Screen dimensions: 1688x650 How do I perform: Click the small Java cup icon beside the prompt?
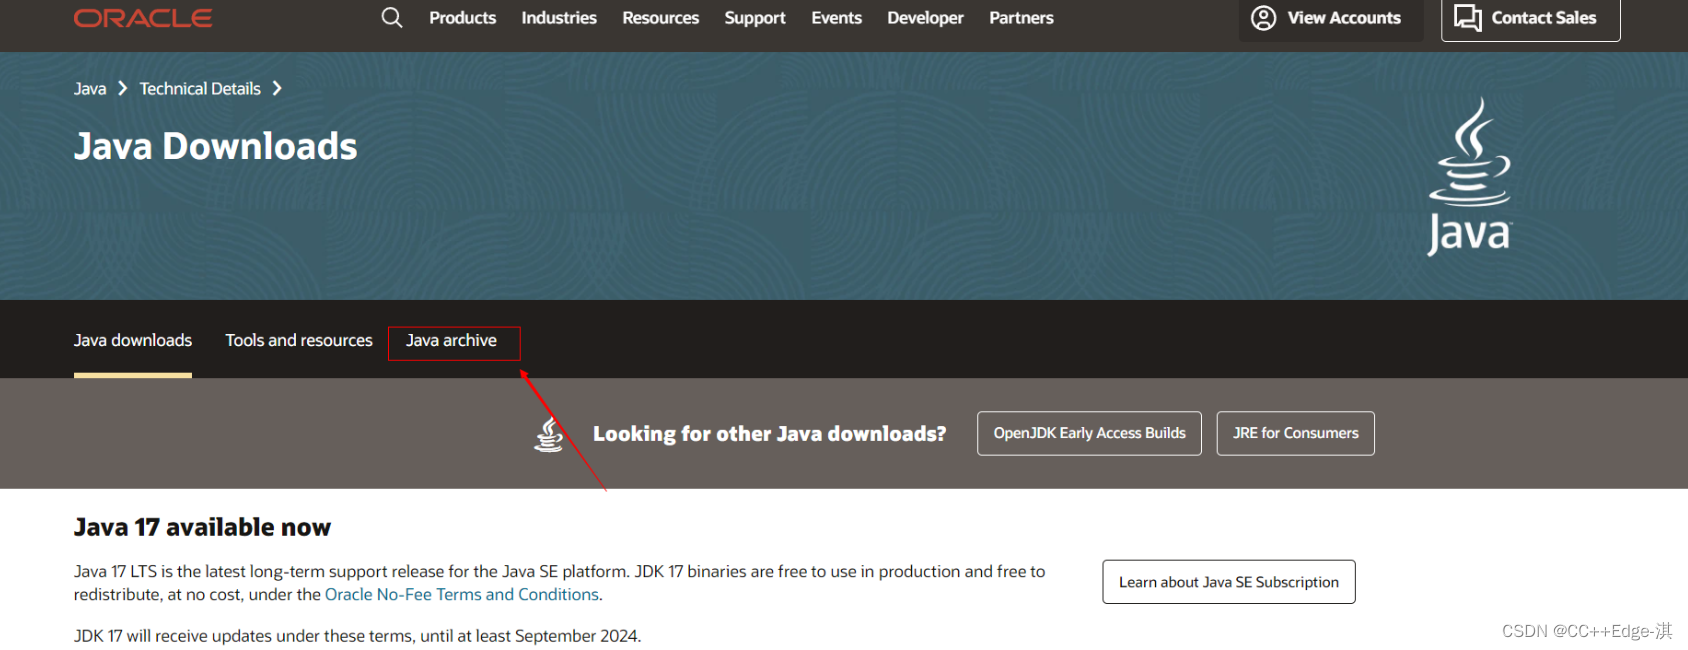click(x=549, y=434)
